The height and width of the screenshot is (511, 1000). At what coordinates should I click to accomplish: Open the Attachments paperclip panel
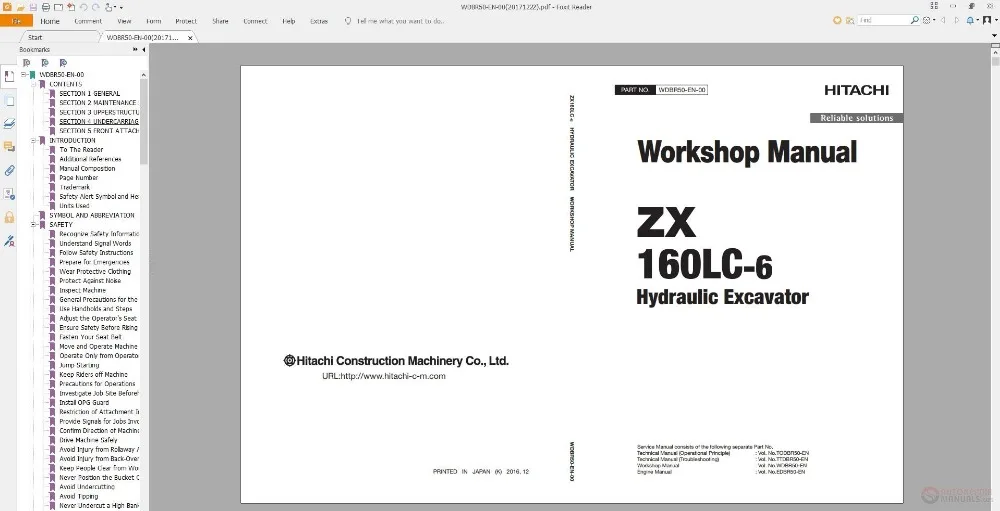[x=9, y=170]
